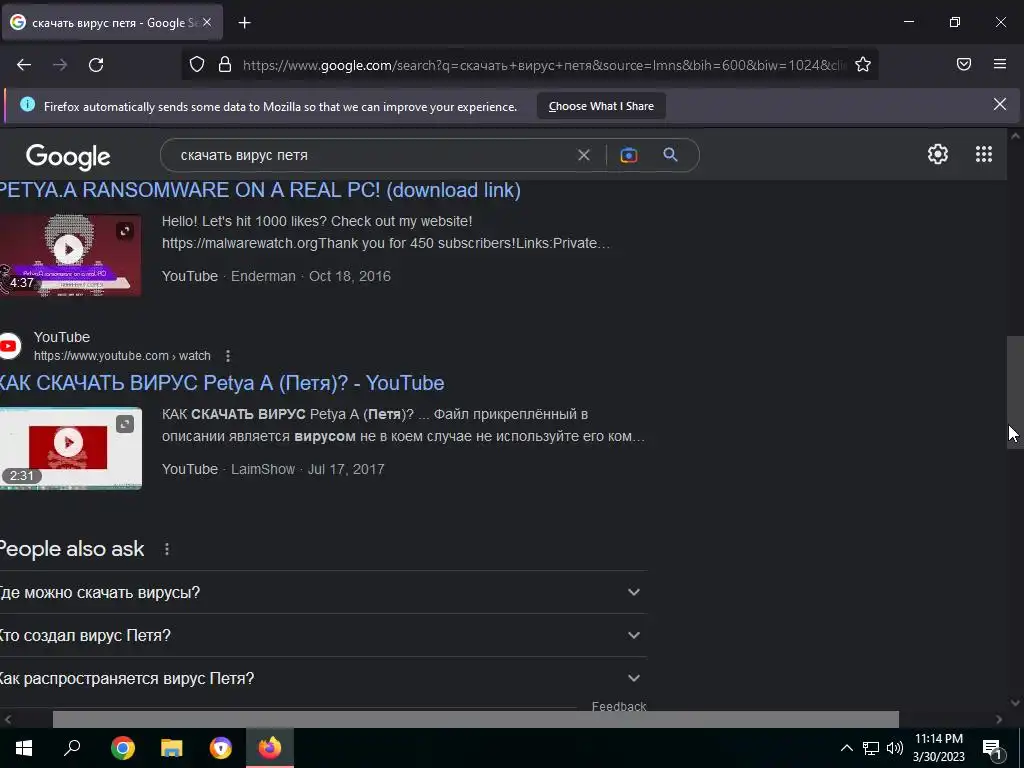Show hidden system tray icons

click(846, 748)
